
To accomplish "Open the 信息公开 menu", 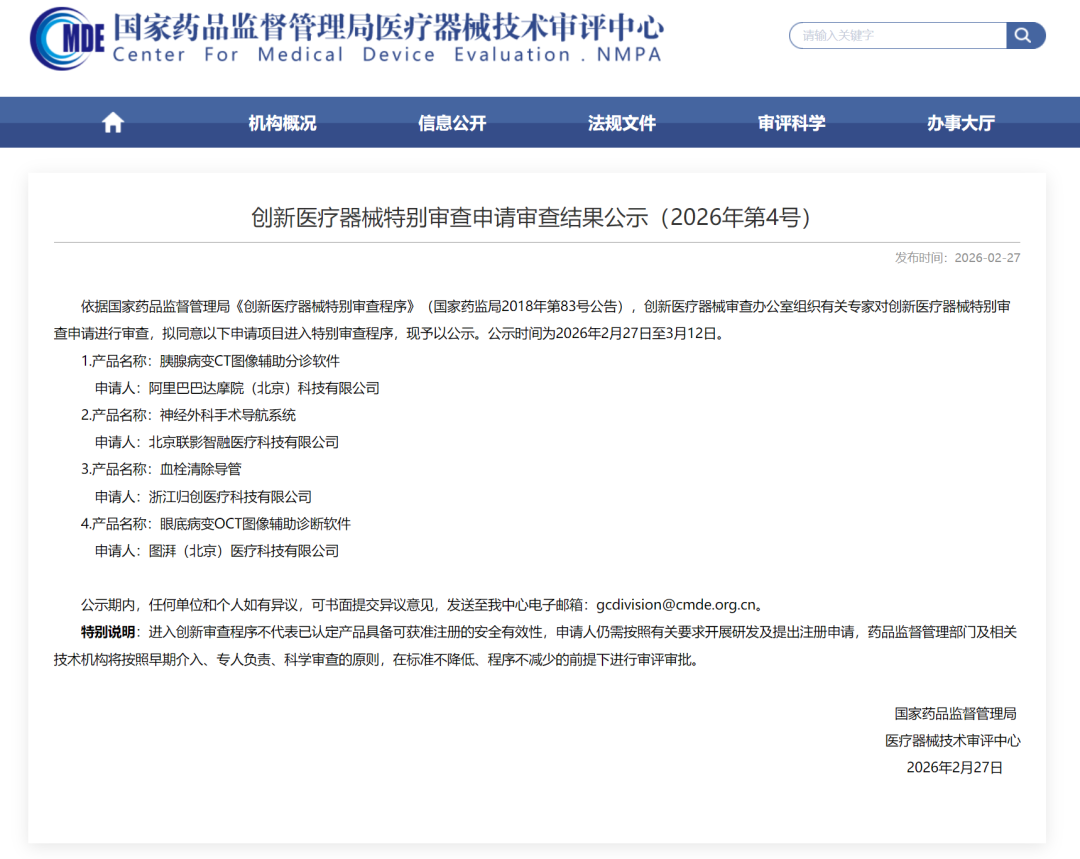I will [x=452, y=123].
